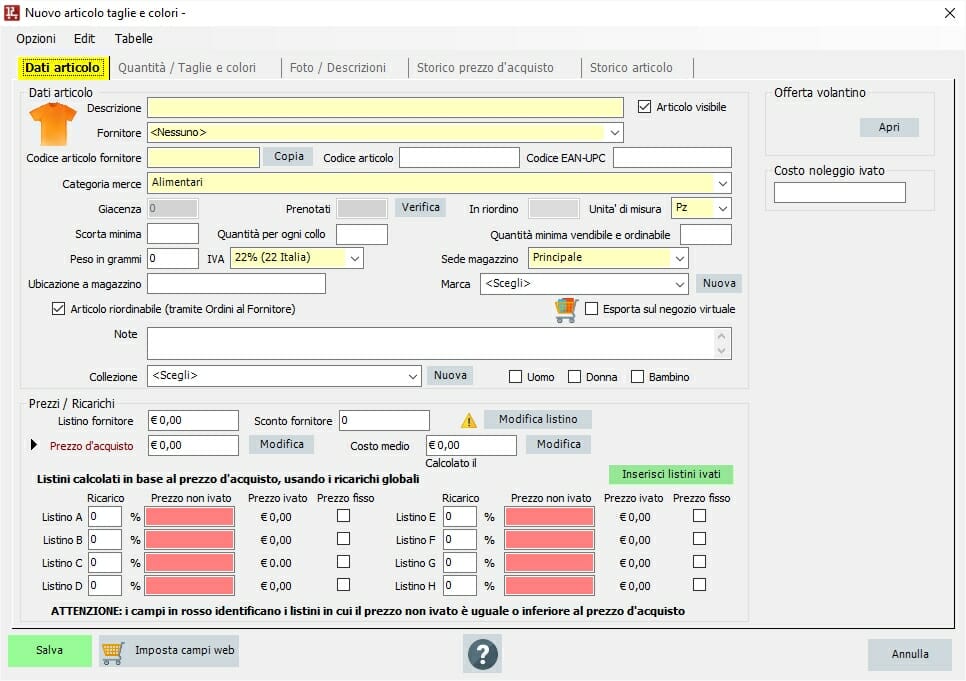The image size is (966, 681).
Task: Enable Prezzo fisso for Listino E
Action: click(699, 515)
